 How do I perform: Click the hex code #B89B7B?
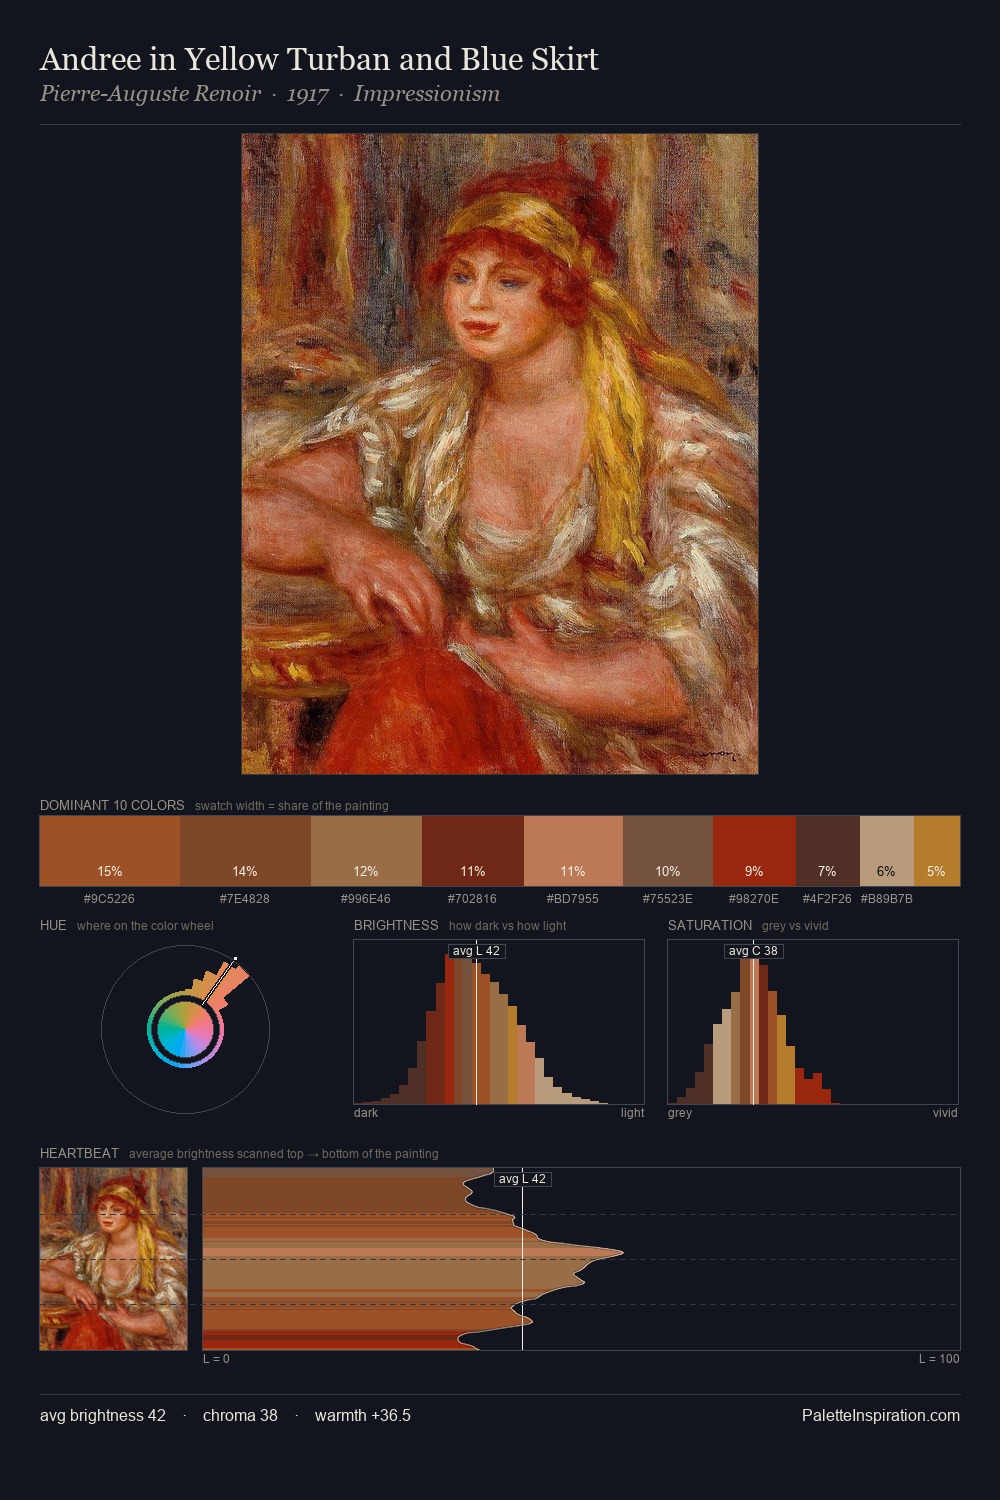pos(886,899)
